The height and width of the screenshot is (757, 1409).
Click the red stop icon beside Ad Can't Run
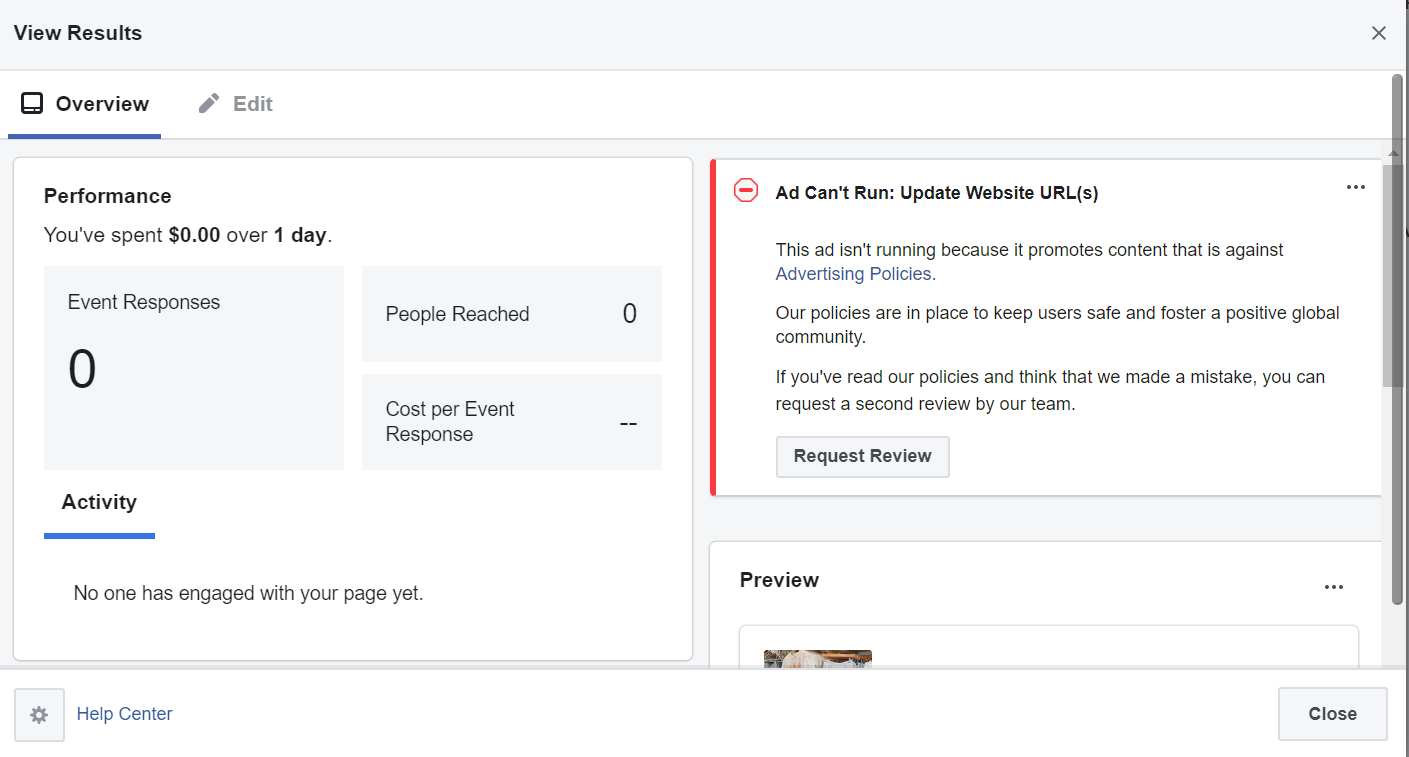(x=746, y=190)
